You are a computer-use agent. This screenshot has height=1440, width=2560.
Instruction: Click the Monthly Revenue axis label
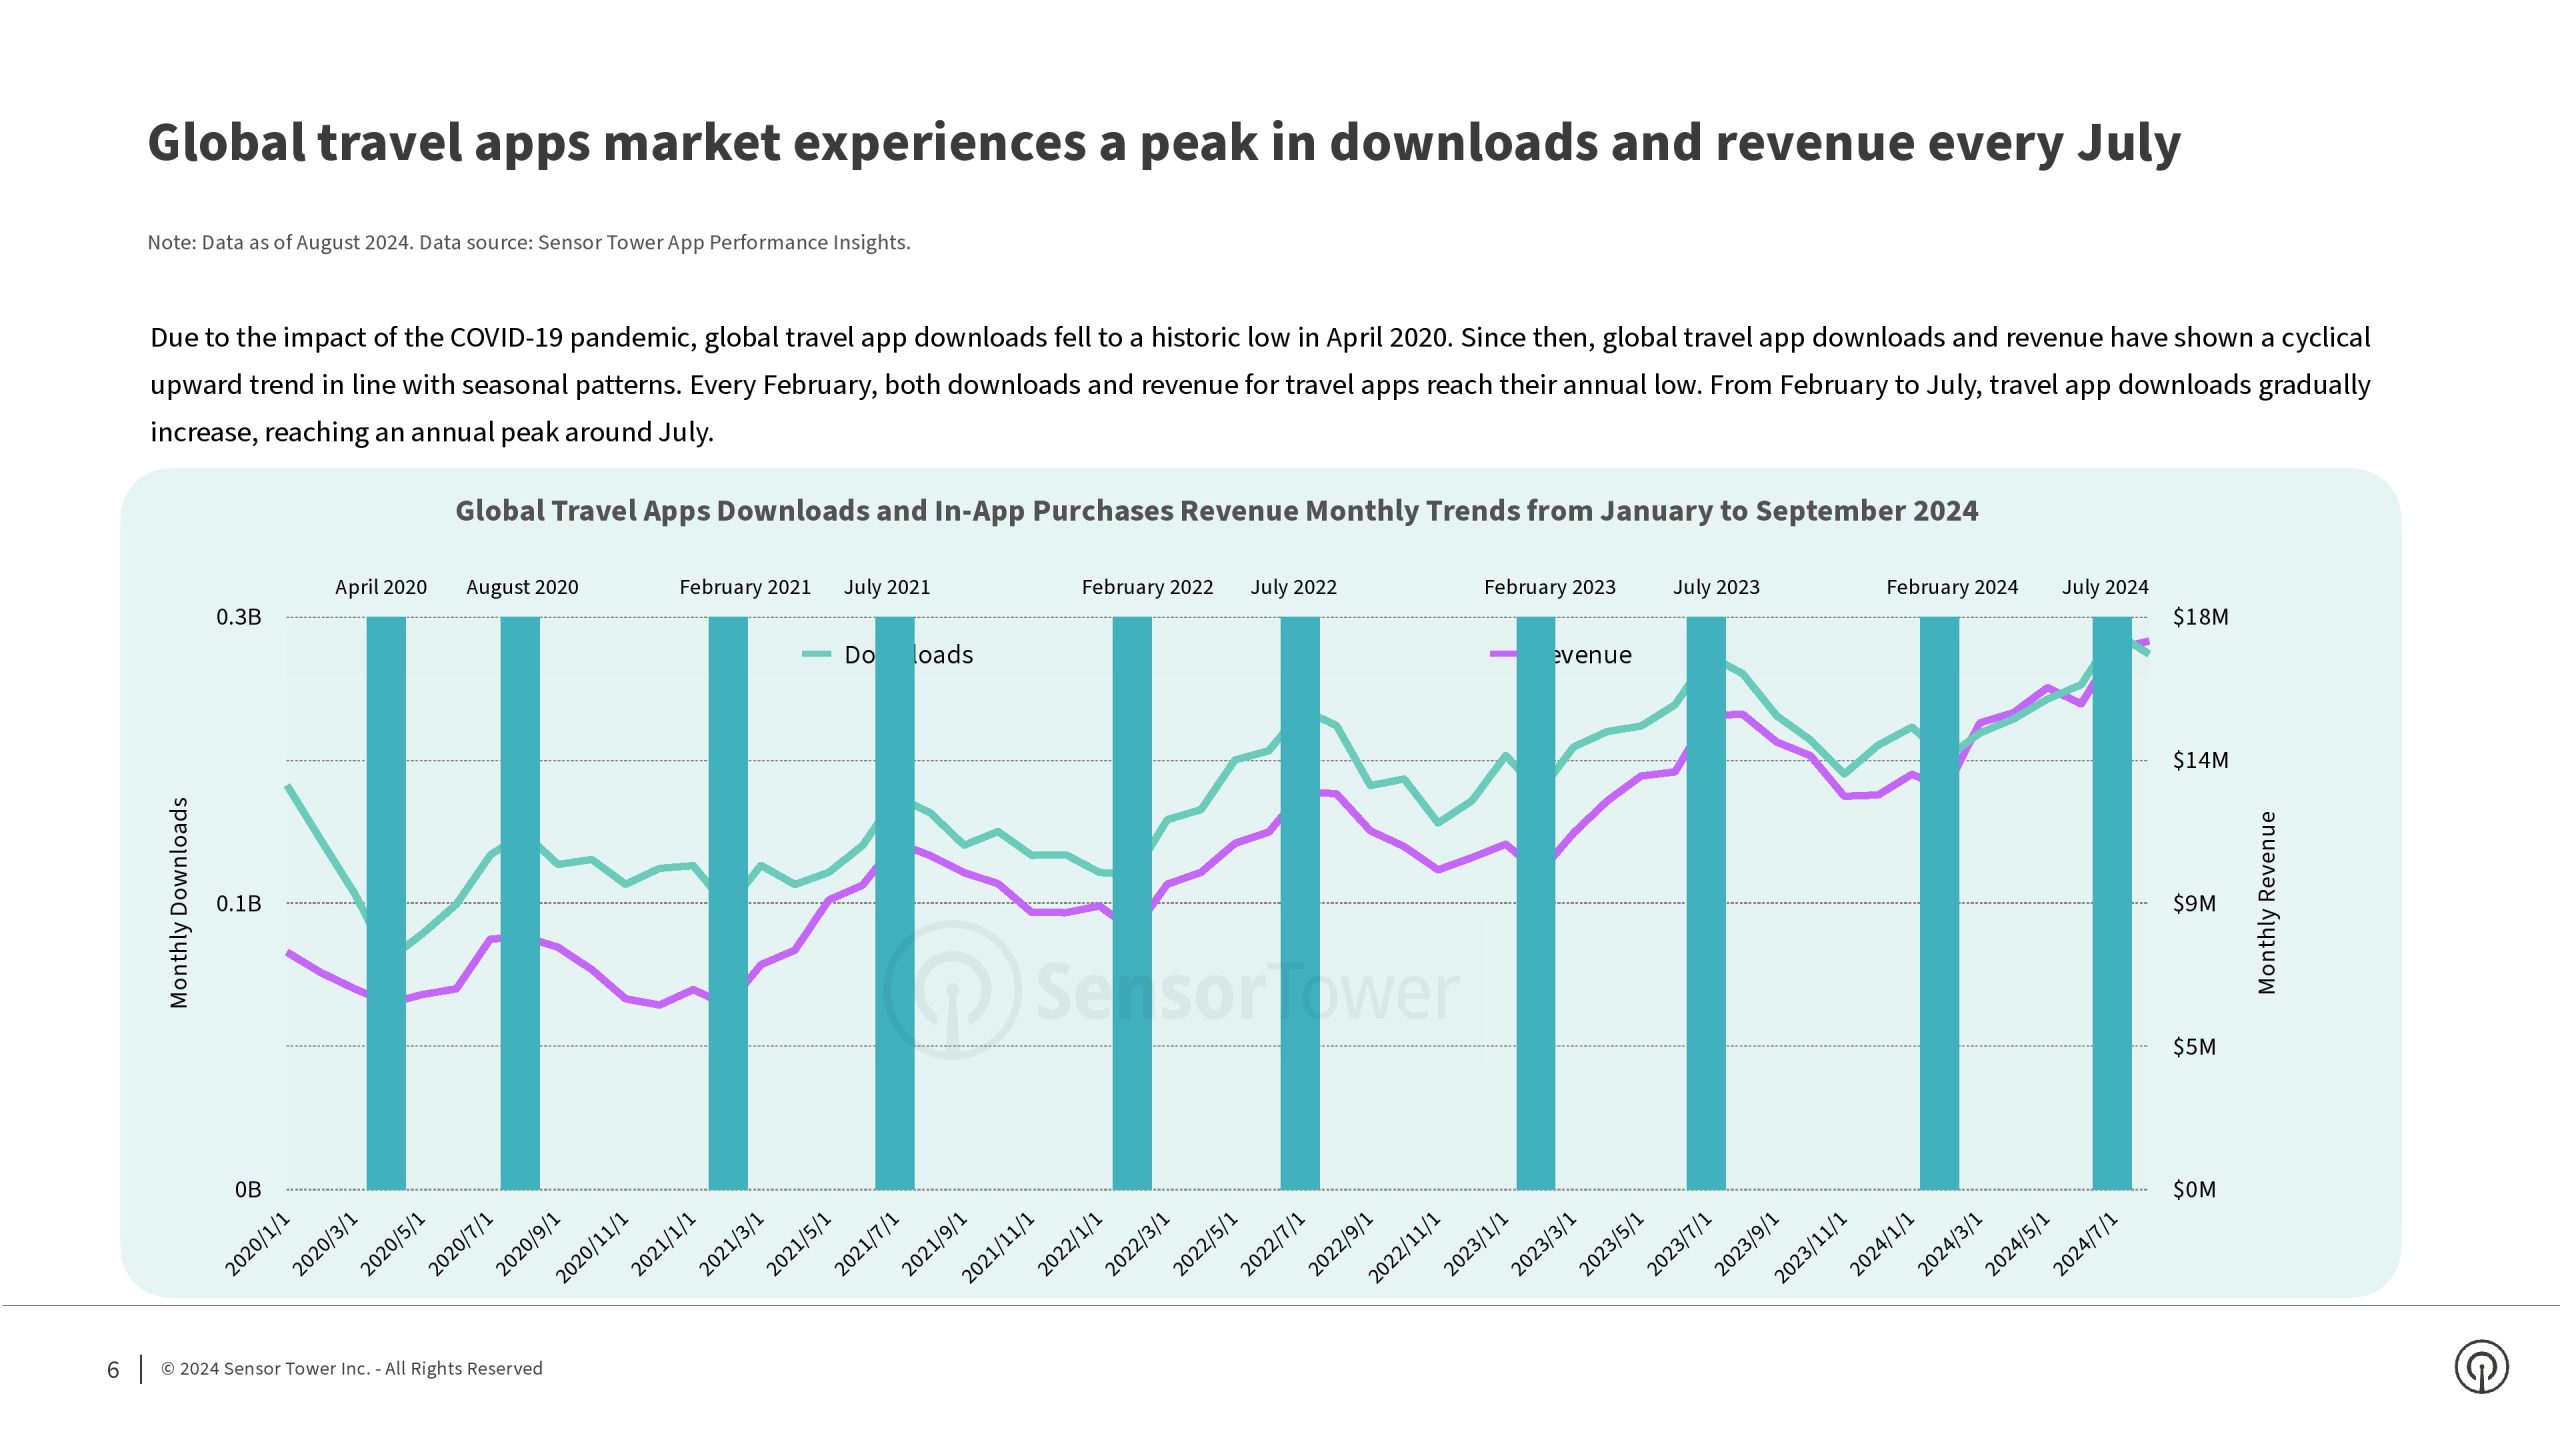2267,902
